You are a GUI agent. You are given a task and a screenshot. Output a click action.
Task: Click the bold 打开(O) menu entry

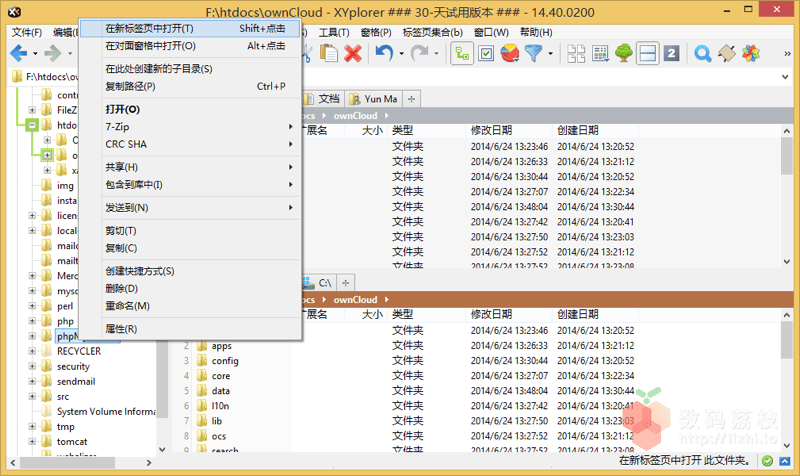[x=190, y=109]
